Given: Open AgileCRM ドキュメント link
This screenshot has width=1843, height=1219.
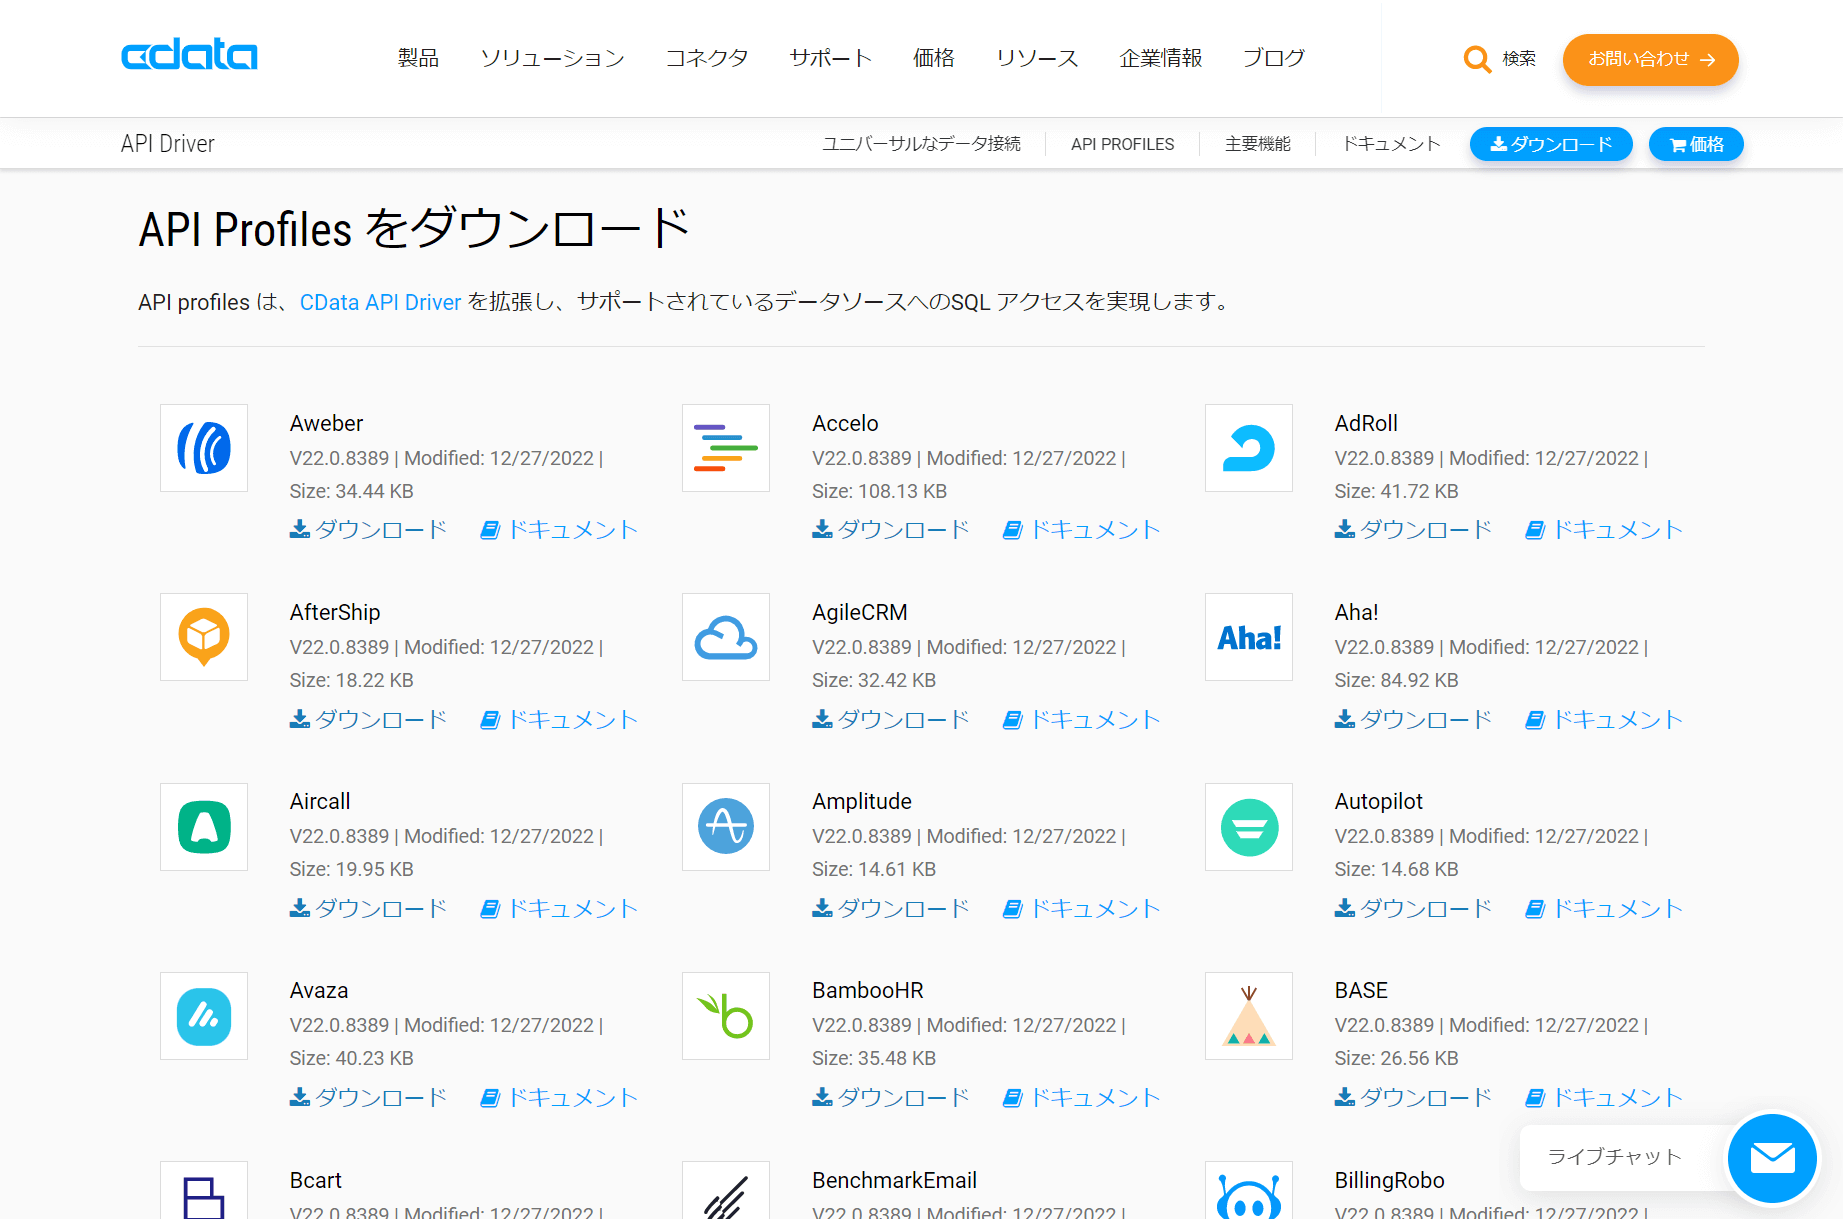Looking at the screenshot, I should 1082,719.
